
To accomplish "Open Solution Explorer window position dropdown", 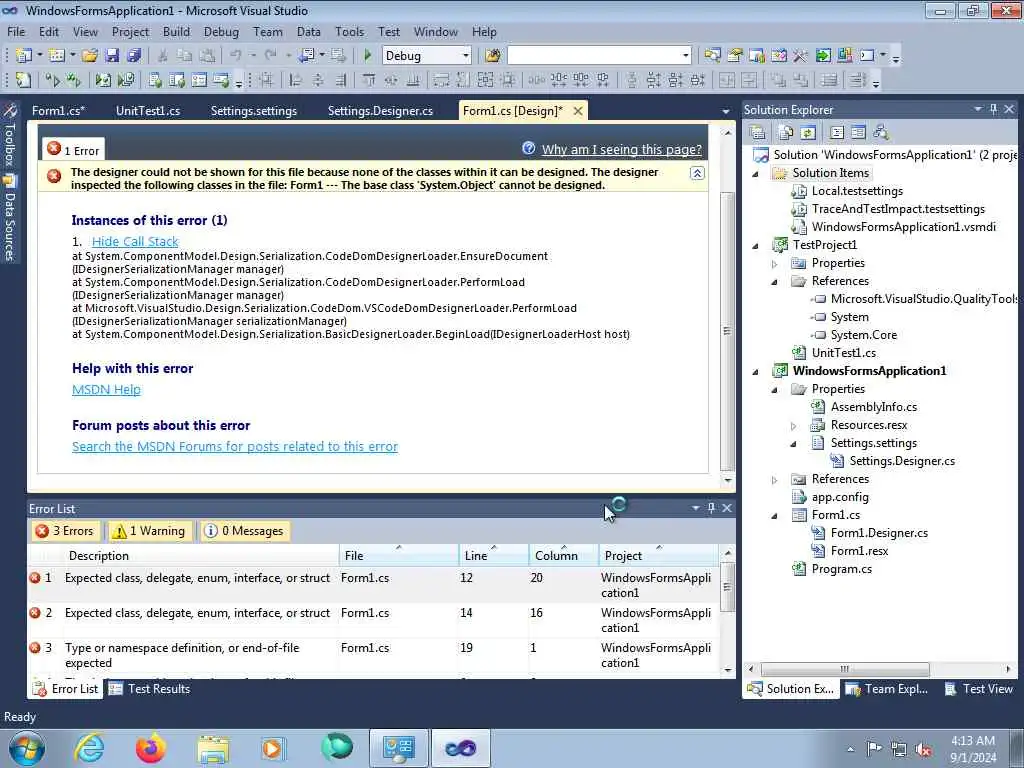I will (978, 109).
